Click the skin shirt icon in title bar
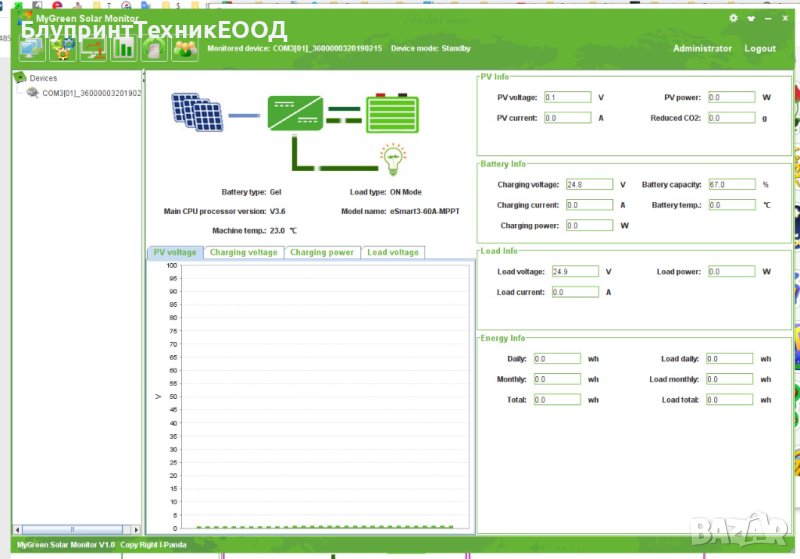Screen dimensions: 800x559 tap(750, 18)
